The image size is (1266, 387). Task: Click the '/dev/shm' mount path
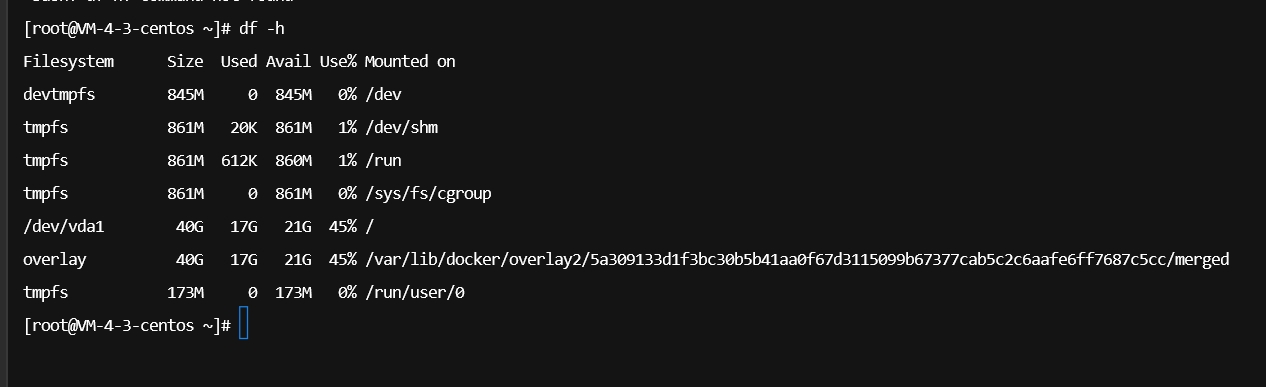coord(400,128)
